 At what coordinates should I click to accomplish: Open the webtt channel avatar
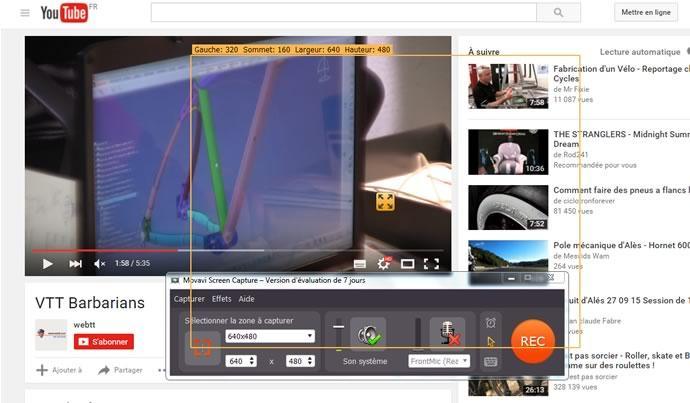pyautogui.click(x=51, y=335)
